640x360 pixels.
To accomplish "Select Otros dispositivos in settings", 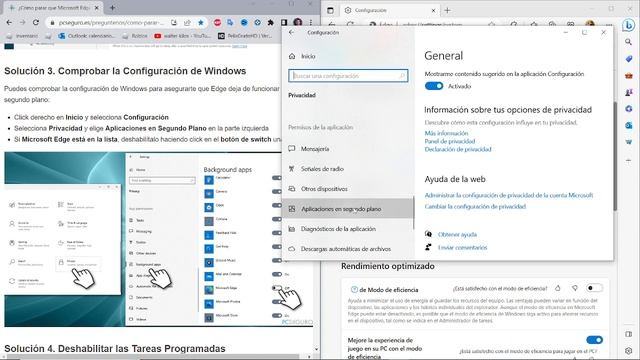I will click(x=348, y=189).
